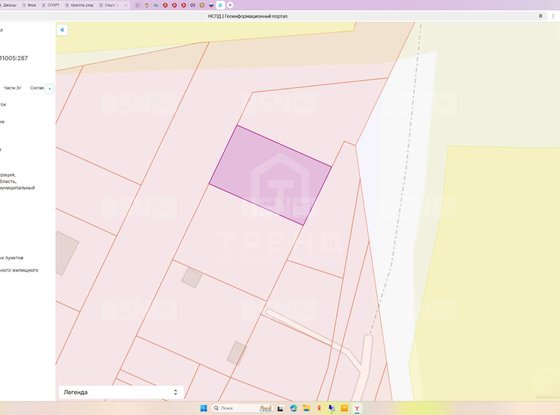
Task: Open the Части ЗУ tab
Action: click(12, 88)
